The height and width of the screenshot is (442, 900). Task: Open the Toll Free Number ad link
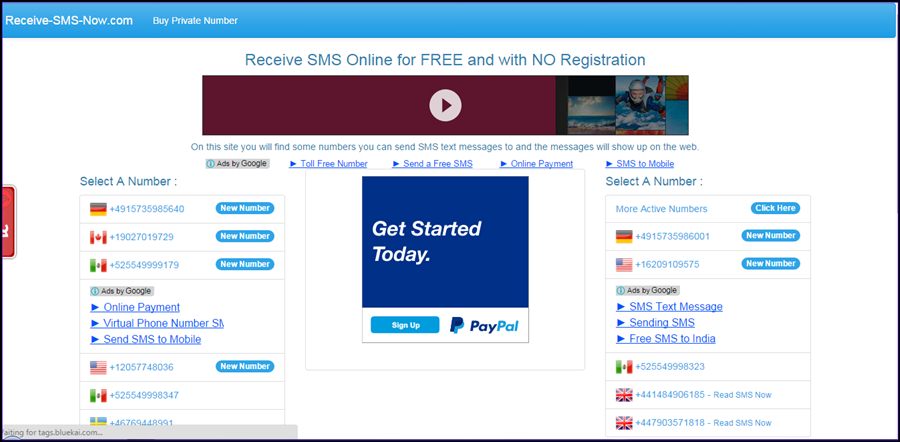tap(328, 164)
